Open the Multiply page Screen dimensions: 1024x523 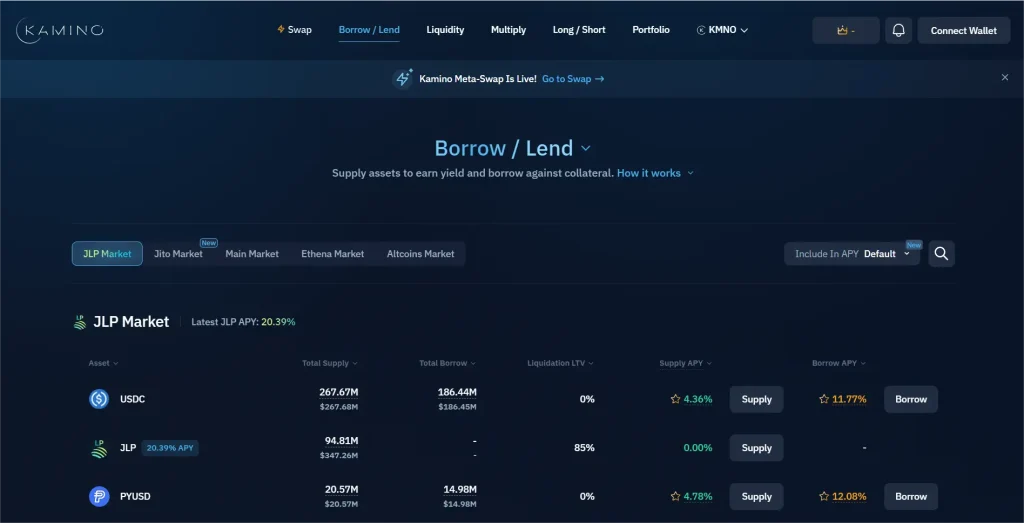pos(508,30)
